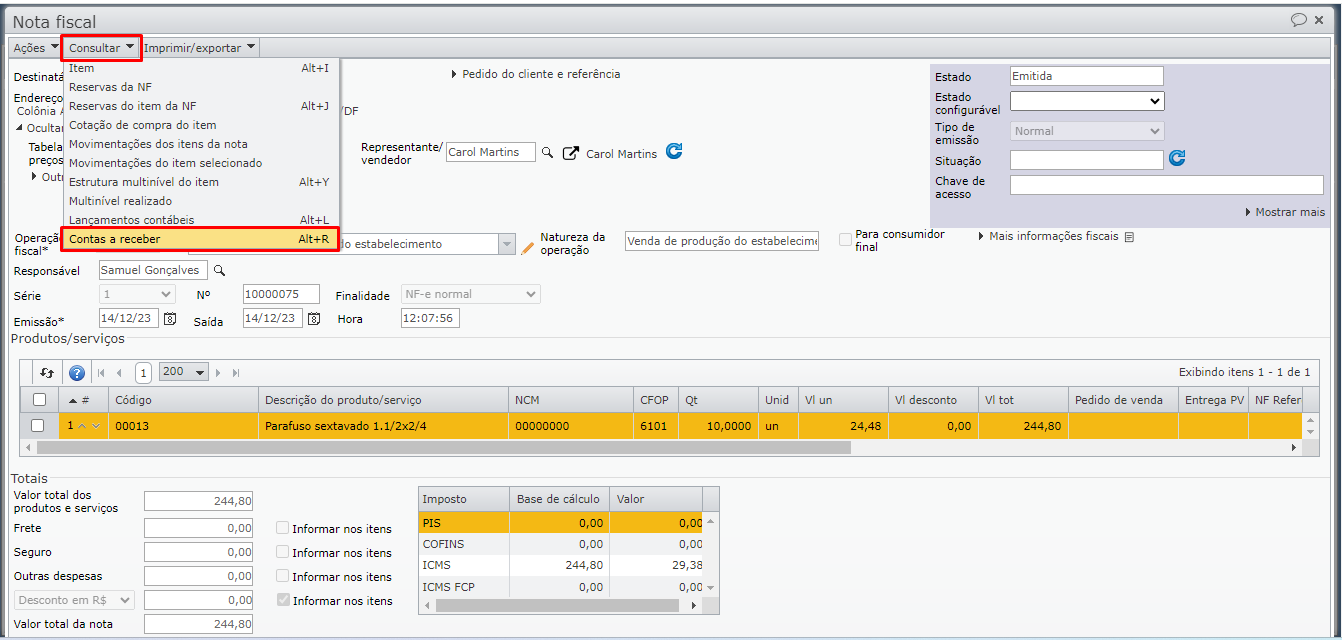
Task: Open the Imprimir/exportar menu button
Action: pos(199,47)
